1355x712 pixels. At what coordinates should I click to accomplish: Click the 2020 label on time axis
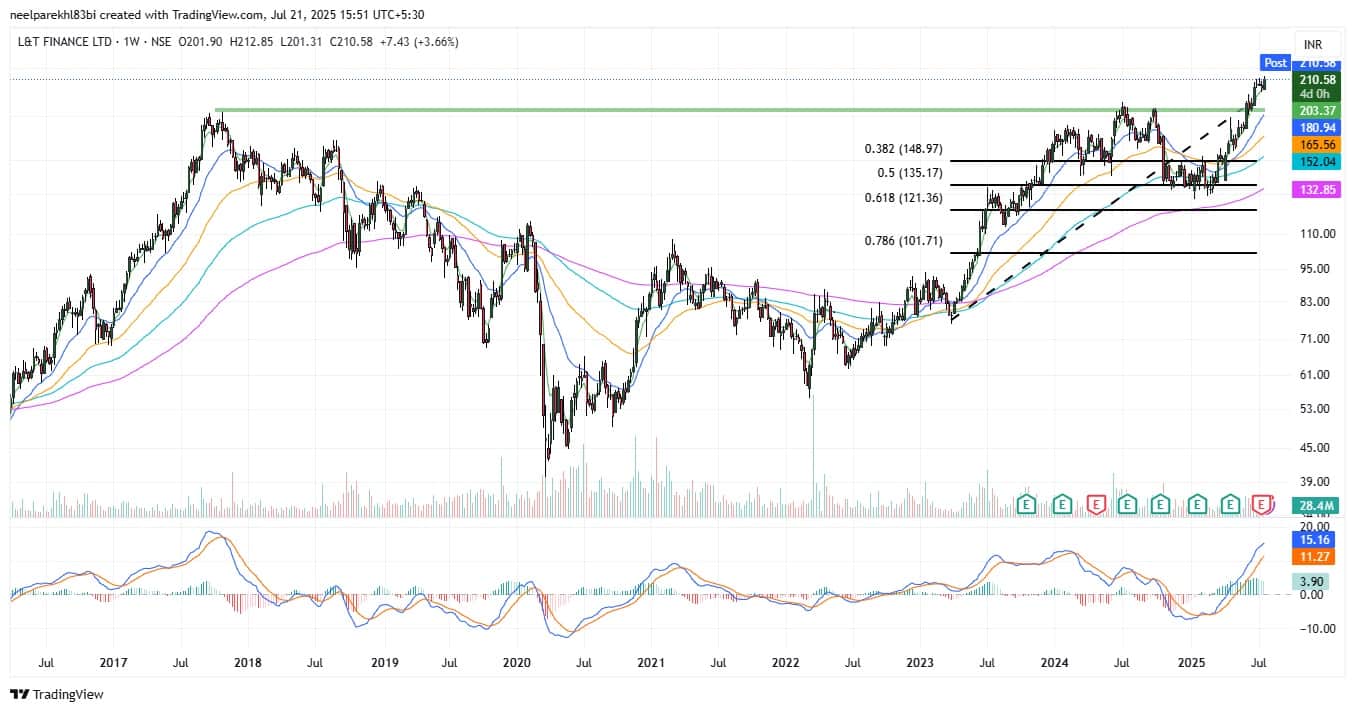(x=516, y=662)
